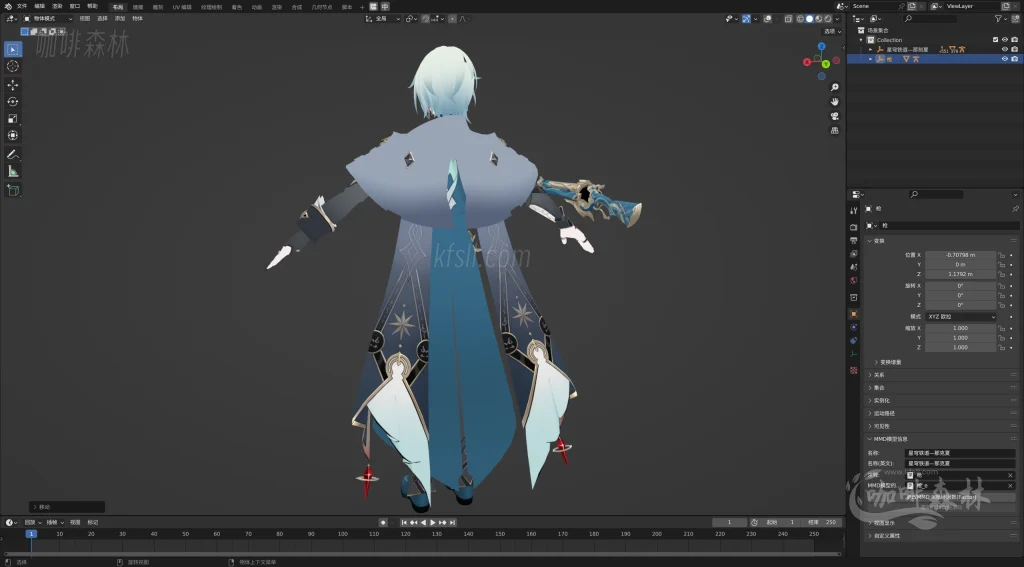Open the World properties tab
This screenshot has height=567, width=1024.
click(x=854, y=280)
